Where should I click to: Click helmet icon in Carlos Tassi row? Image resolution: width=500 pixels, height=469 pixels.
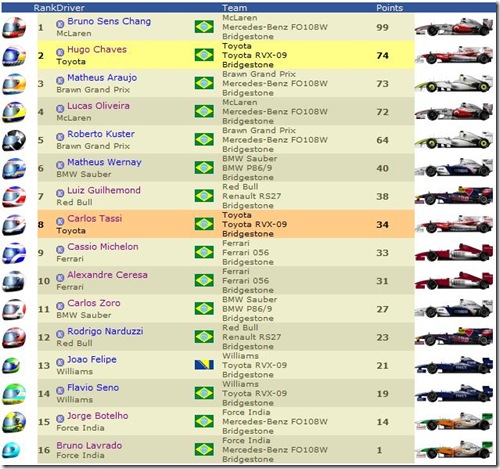[14, 225]
